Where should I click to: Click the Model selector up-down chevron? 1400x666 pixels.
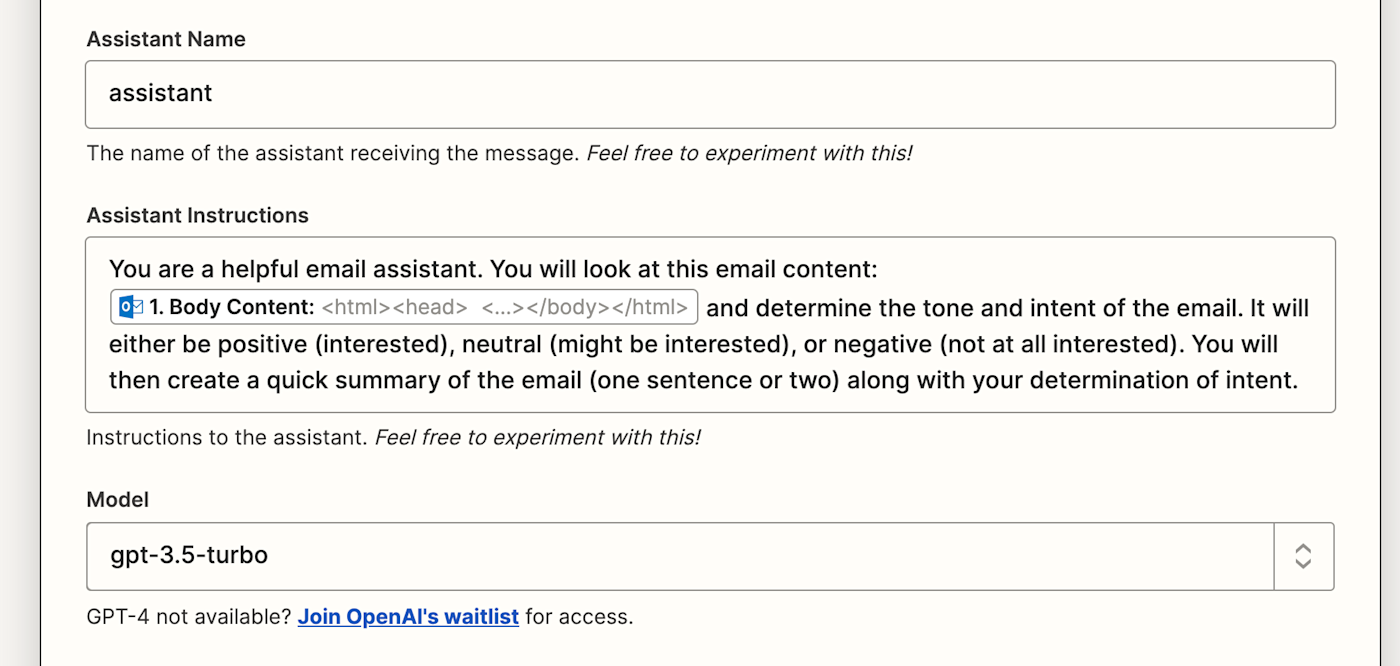[1303, 556]
